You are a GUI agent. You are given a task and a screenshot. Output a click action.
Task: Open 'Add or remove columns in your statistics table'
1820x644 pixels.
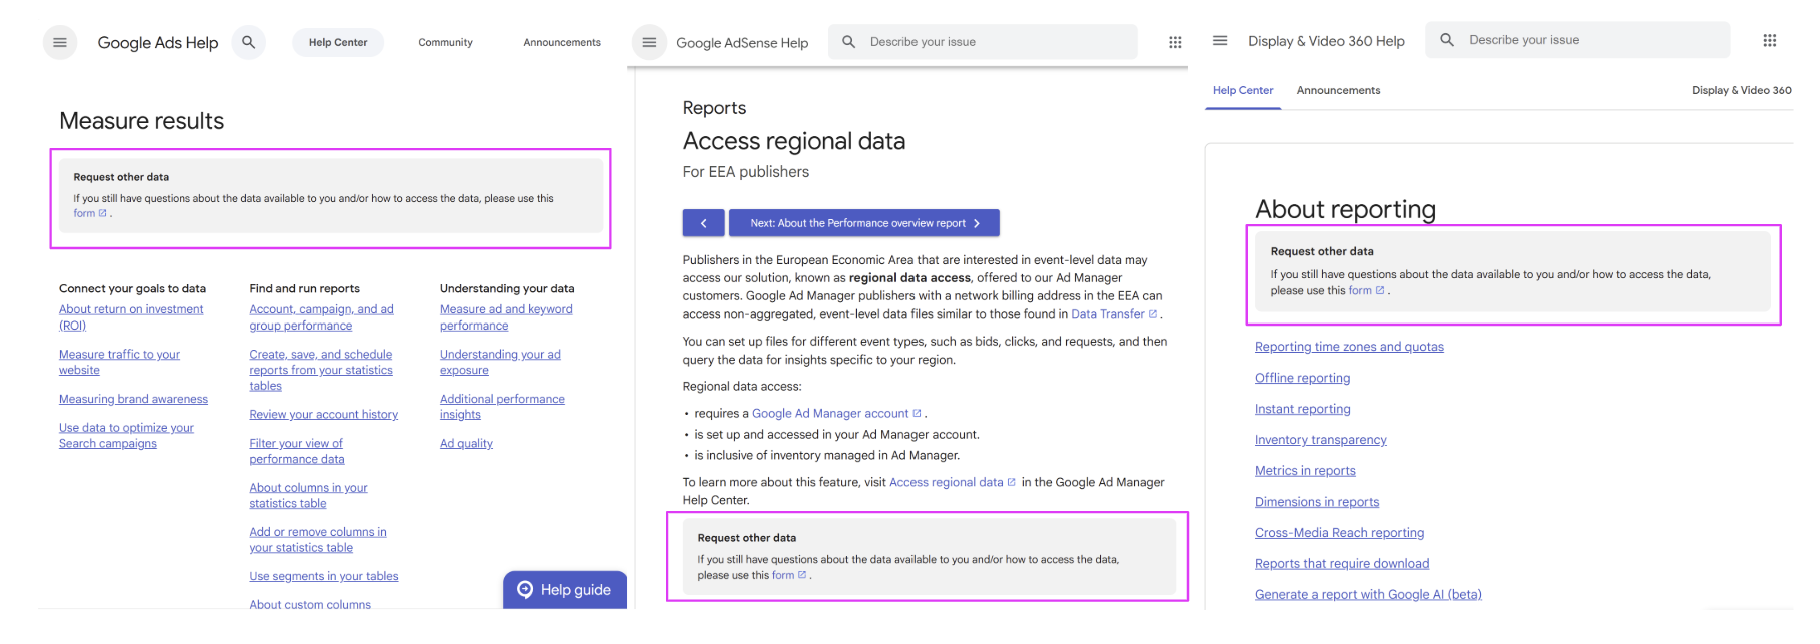pos(318,540)
